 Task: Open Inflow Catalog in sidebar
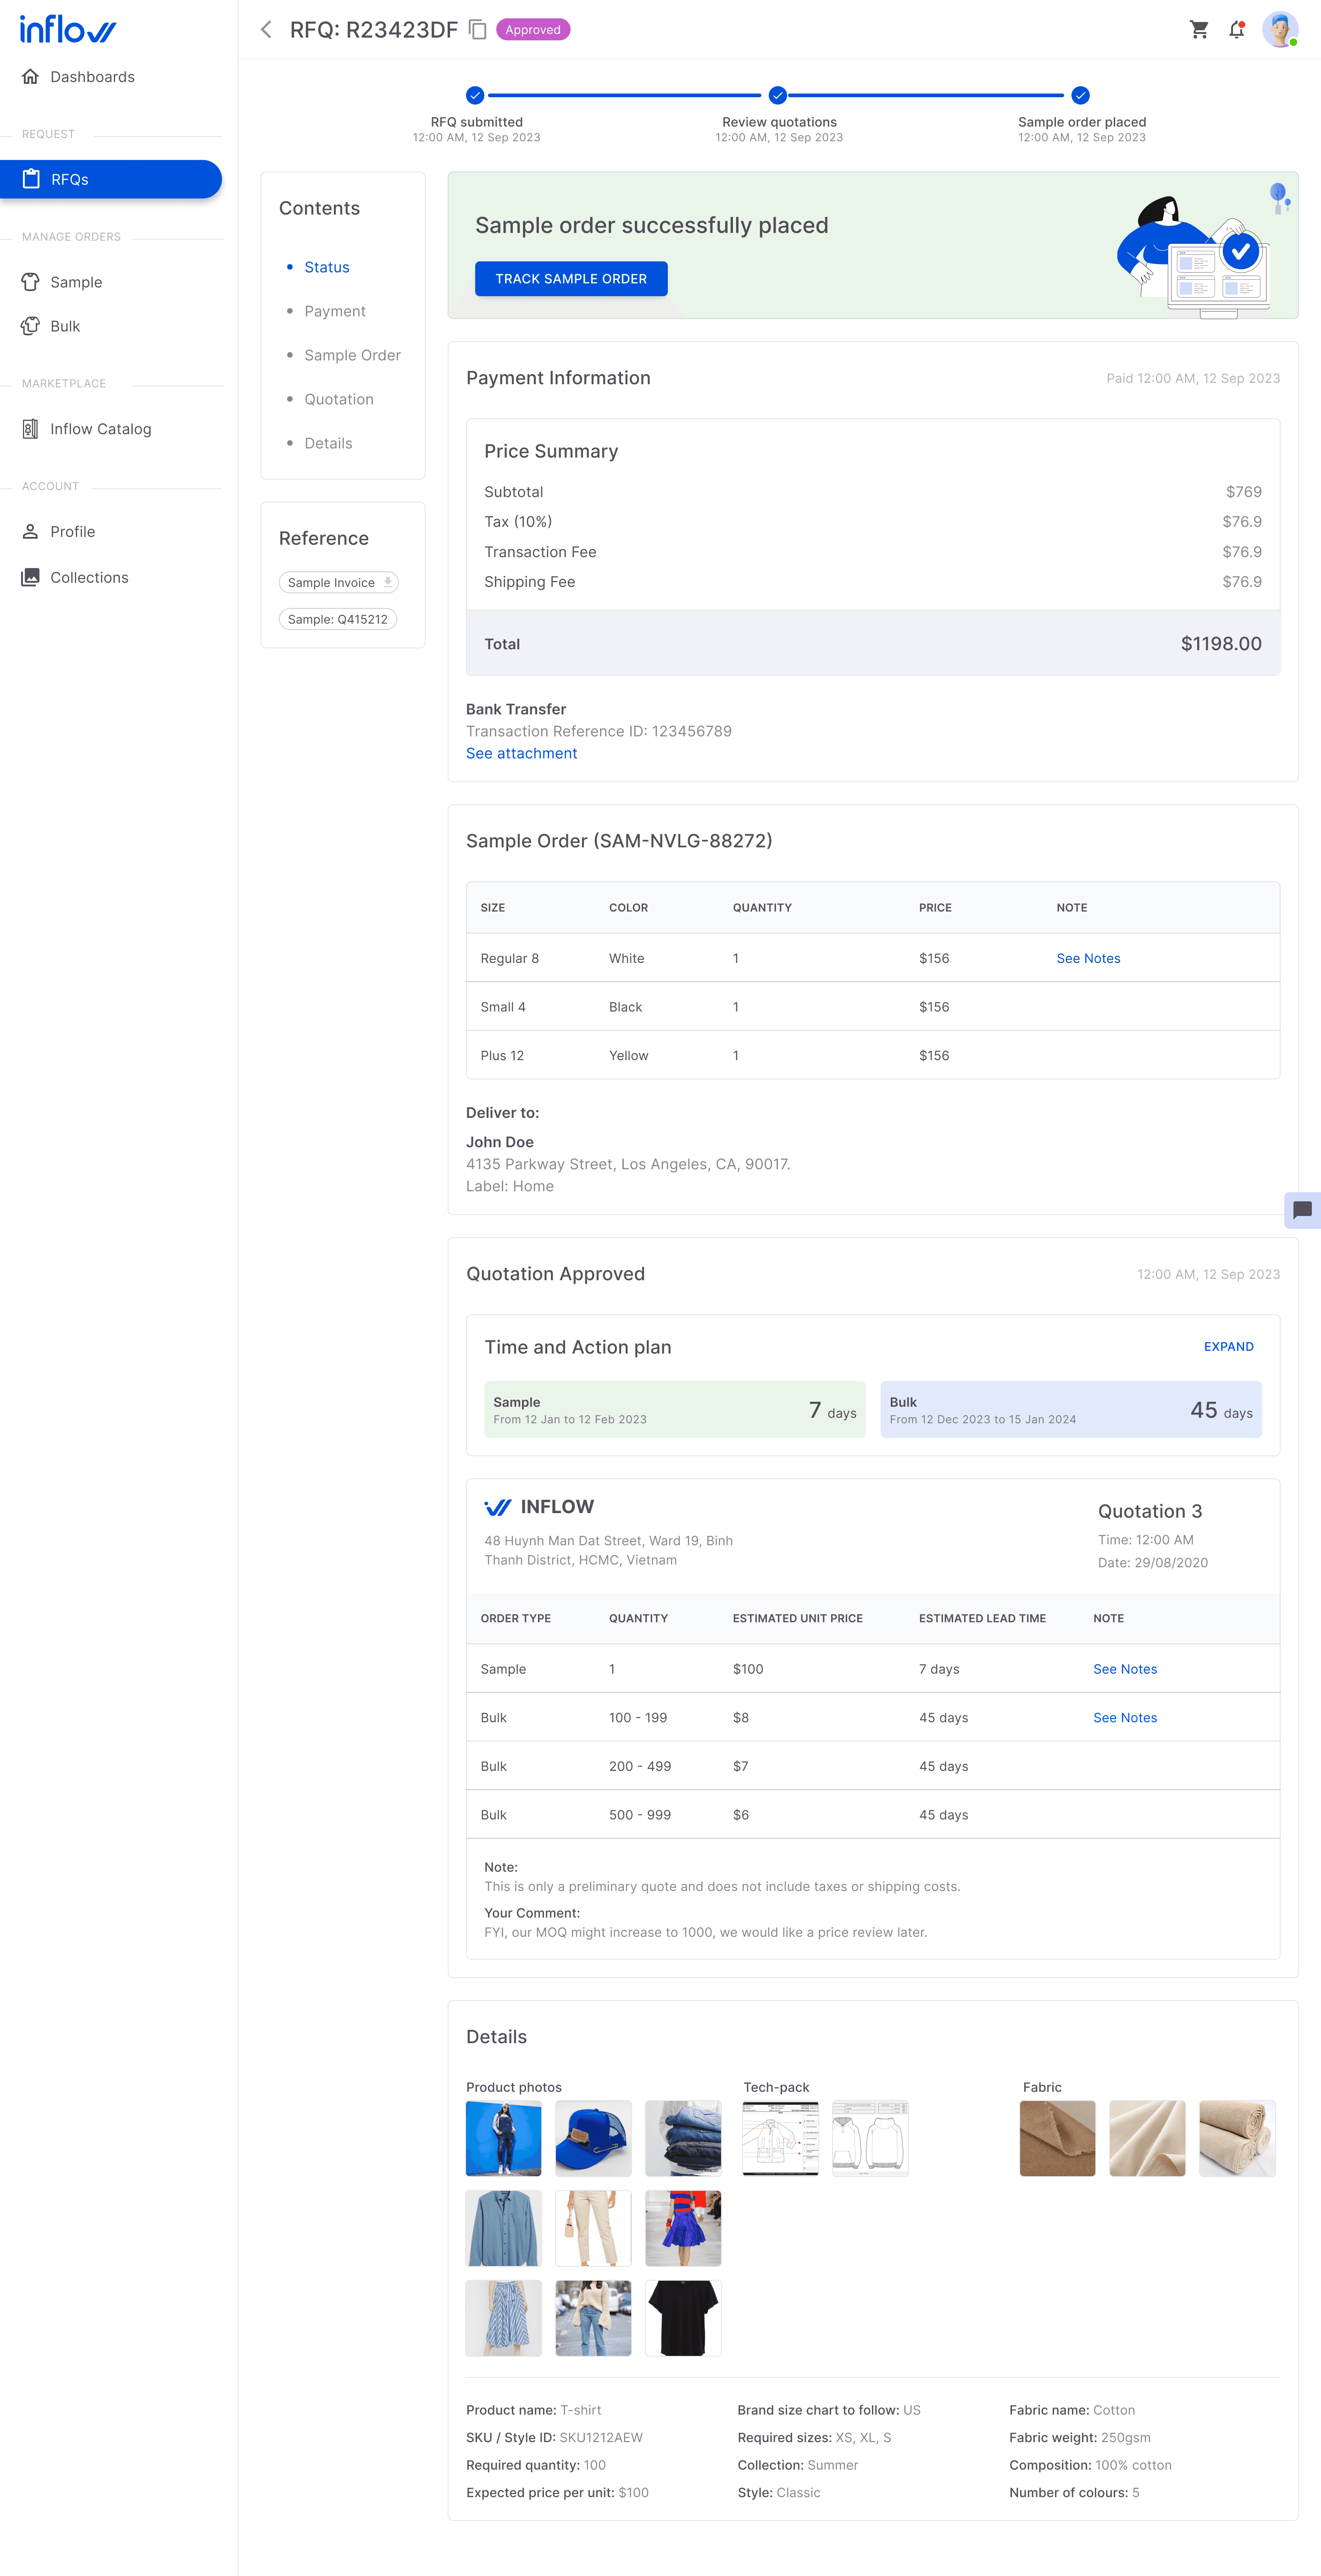coord(100,429)
